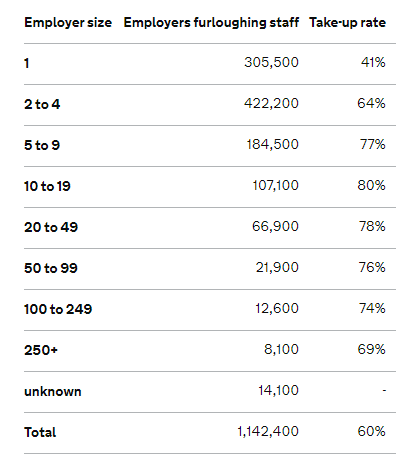Click the Employer size column header
Screen dimensions: 396x454
tap(68, 23)
